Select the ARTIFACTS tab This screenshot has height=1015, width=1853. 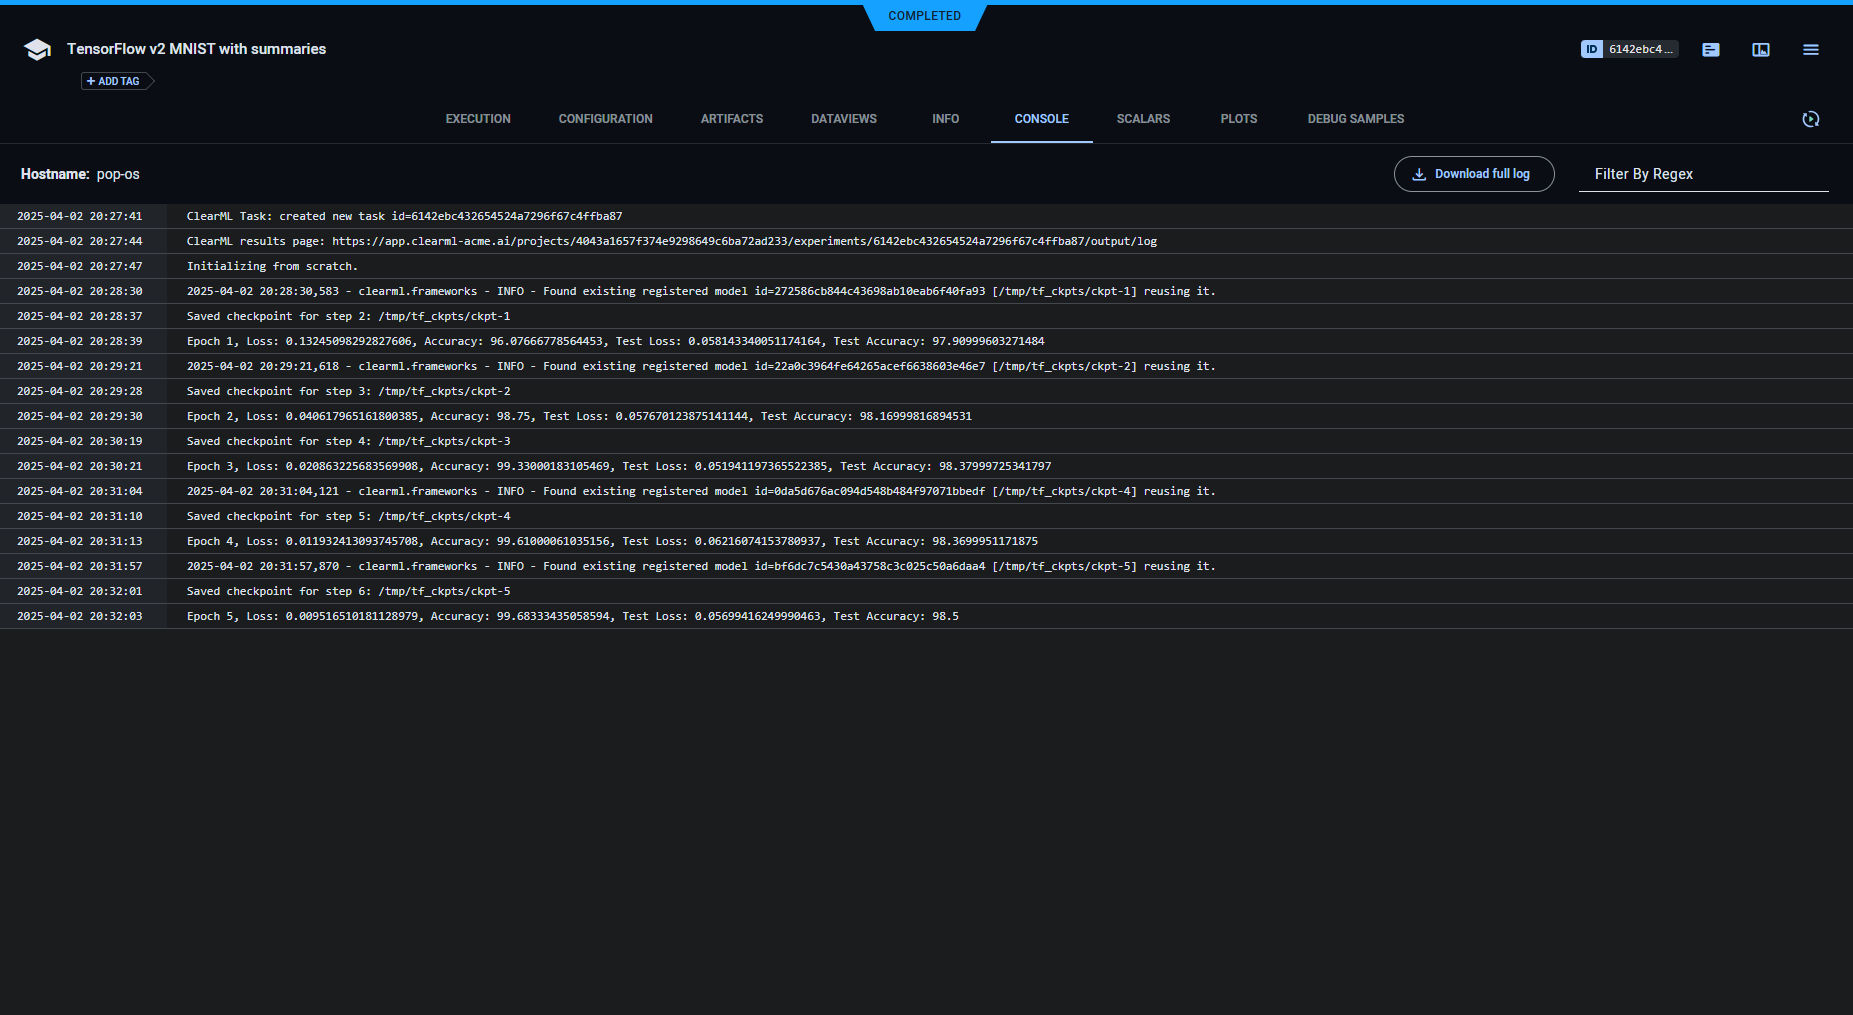(732, 119)
